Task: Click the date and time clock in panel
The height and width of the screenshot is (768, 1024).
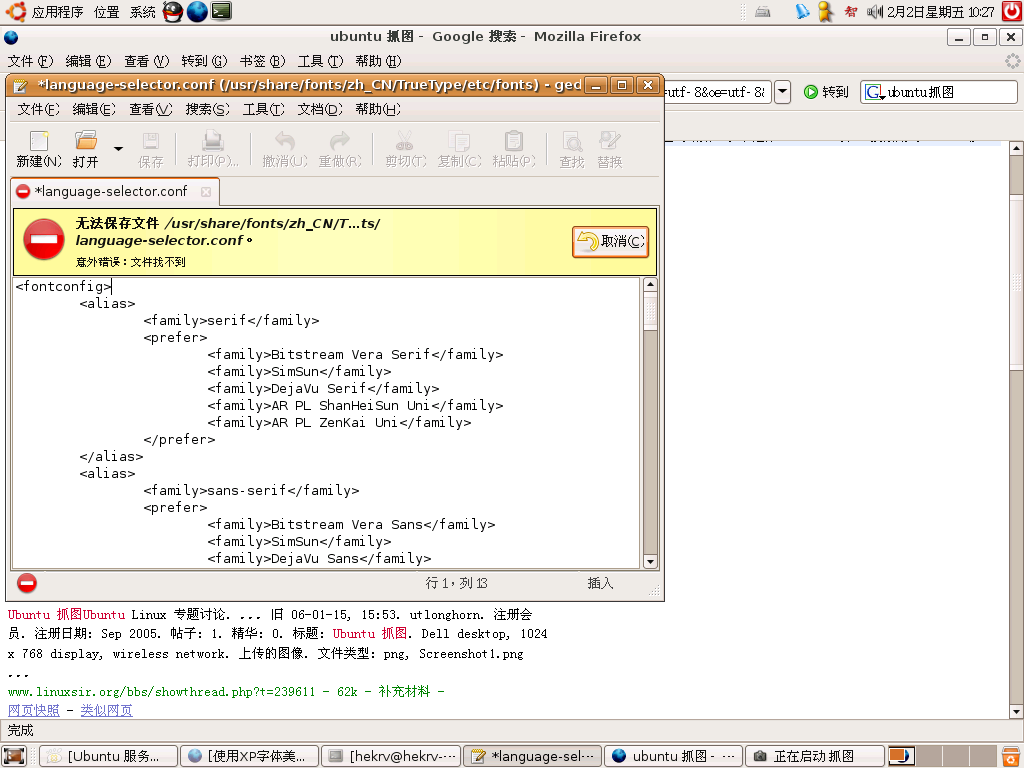Action: (940, 12)
